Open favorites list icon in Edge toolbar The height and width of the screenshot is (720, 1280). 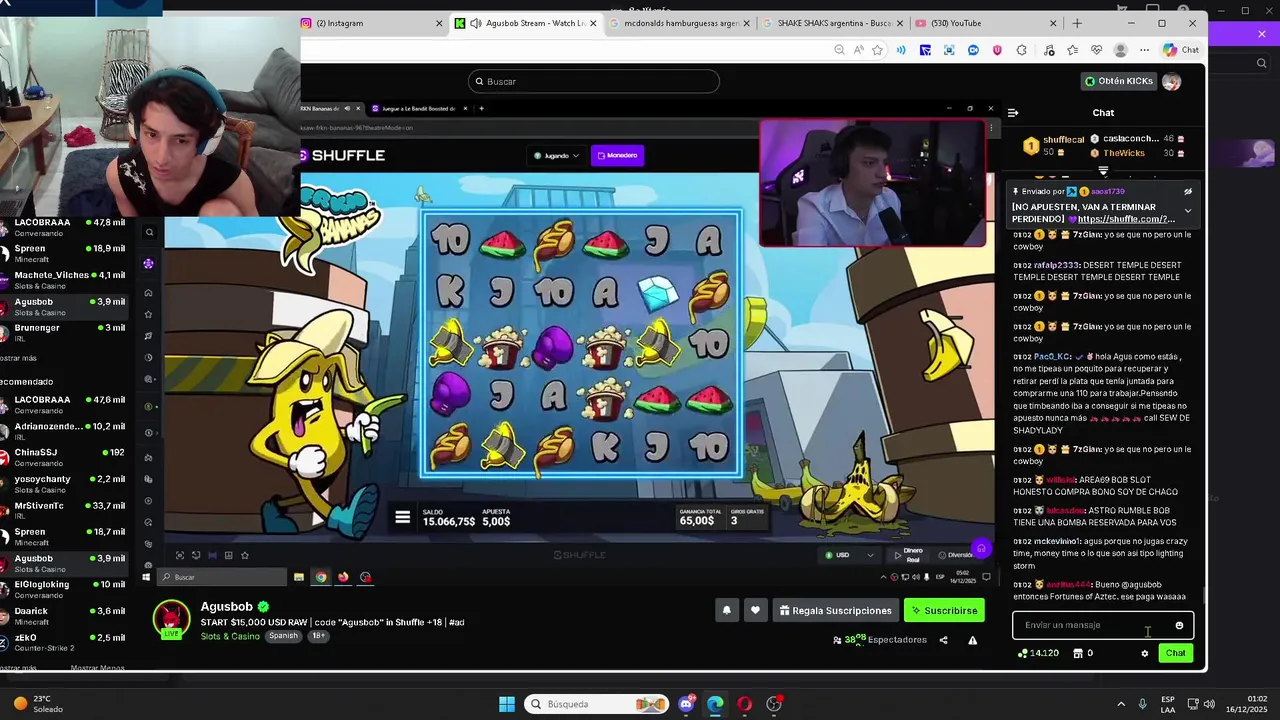point(1072,50)
